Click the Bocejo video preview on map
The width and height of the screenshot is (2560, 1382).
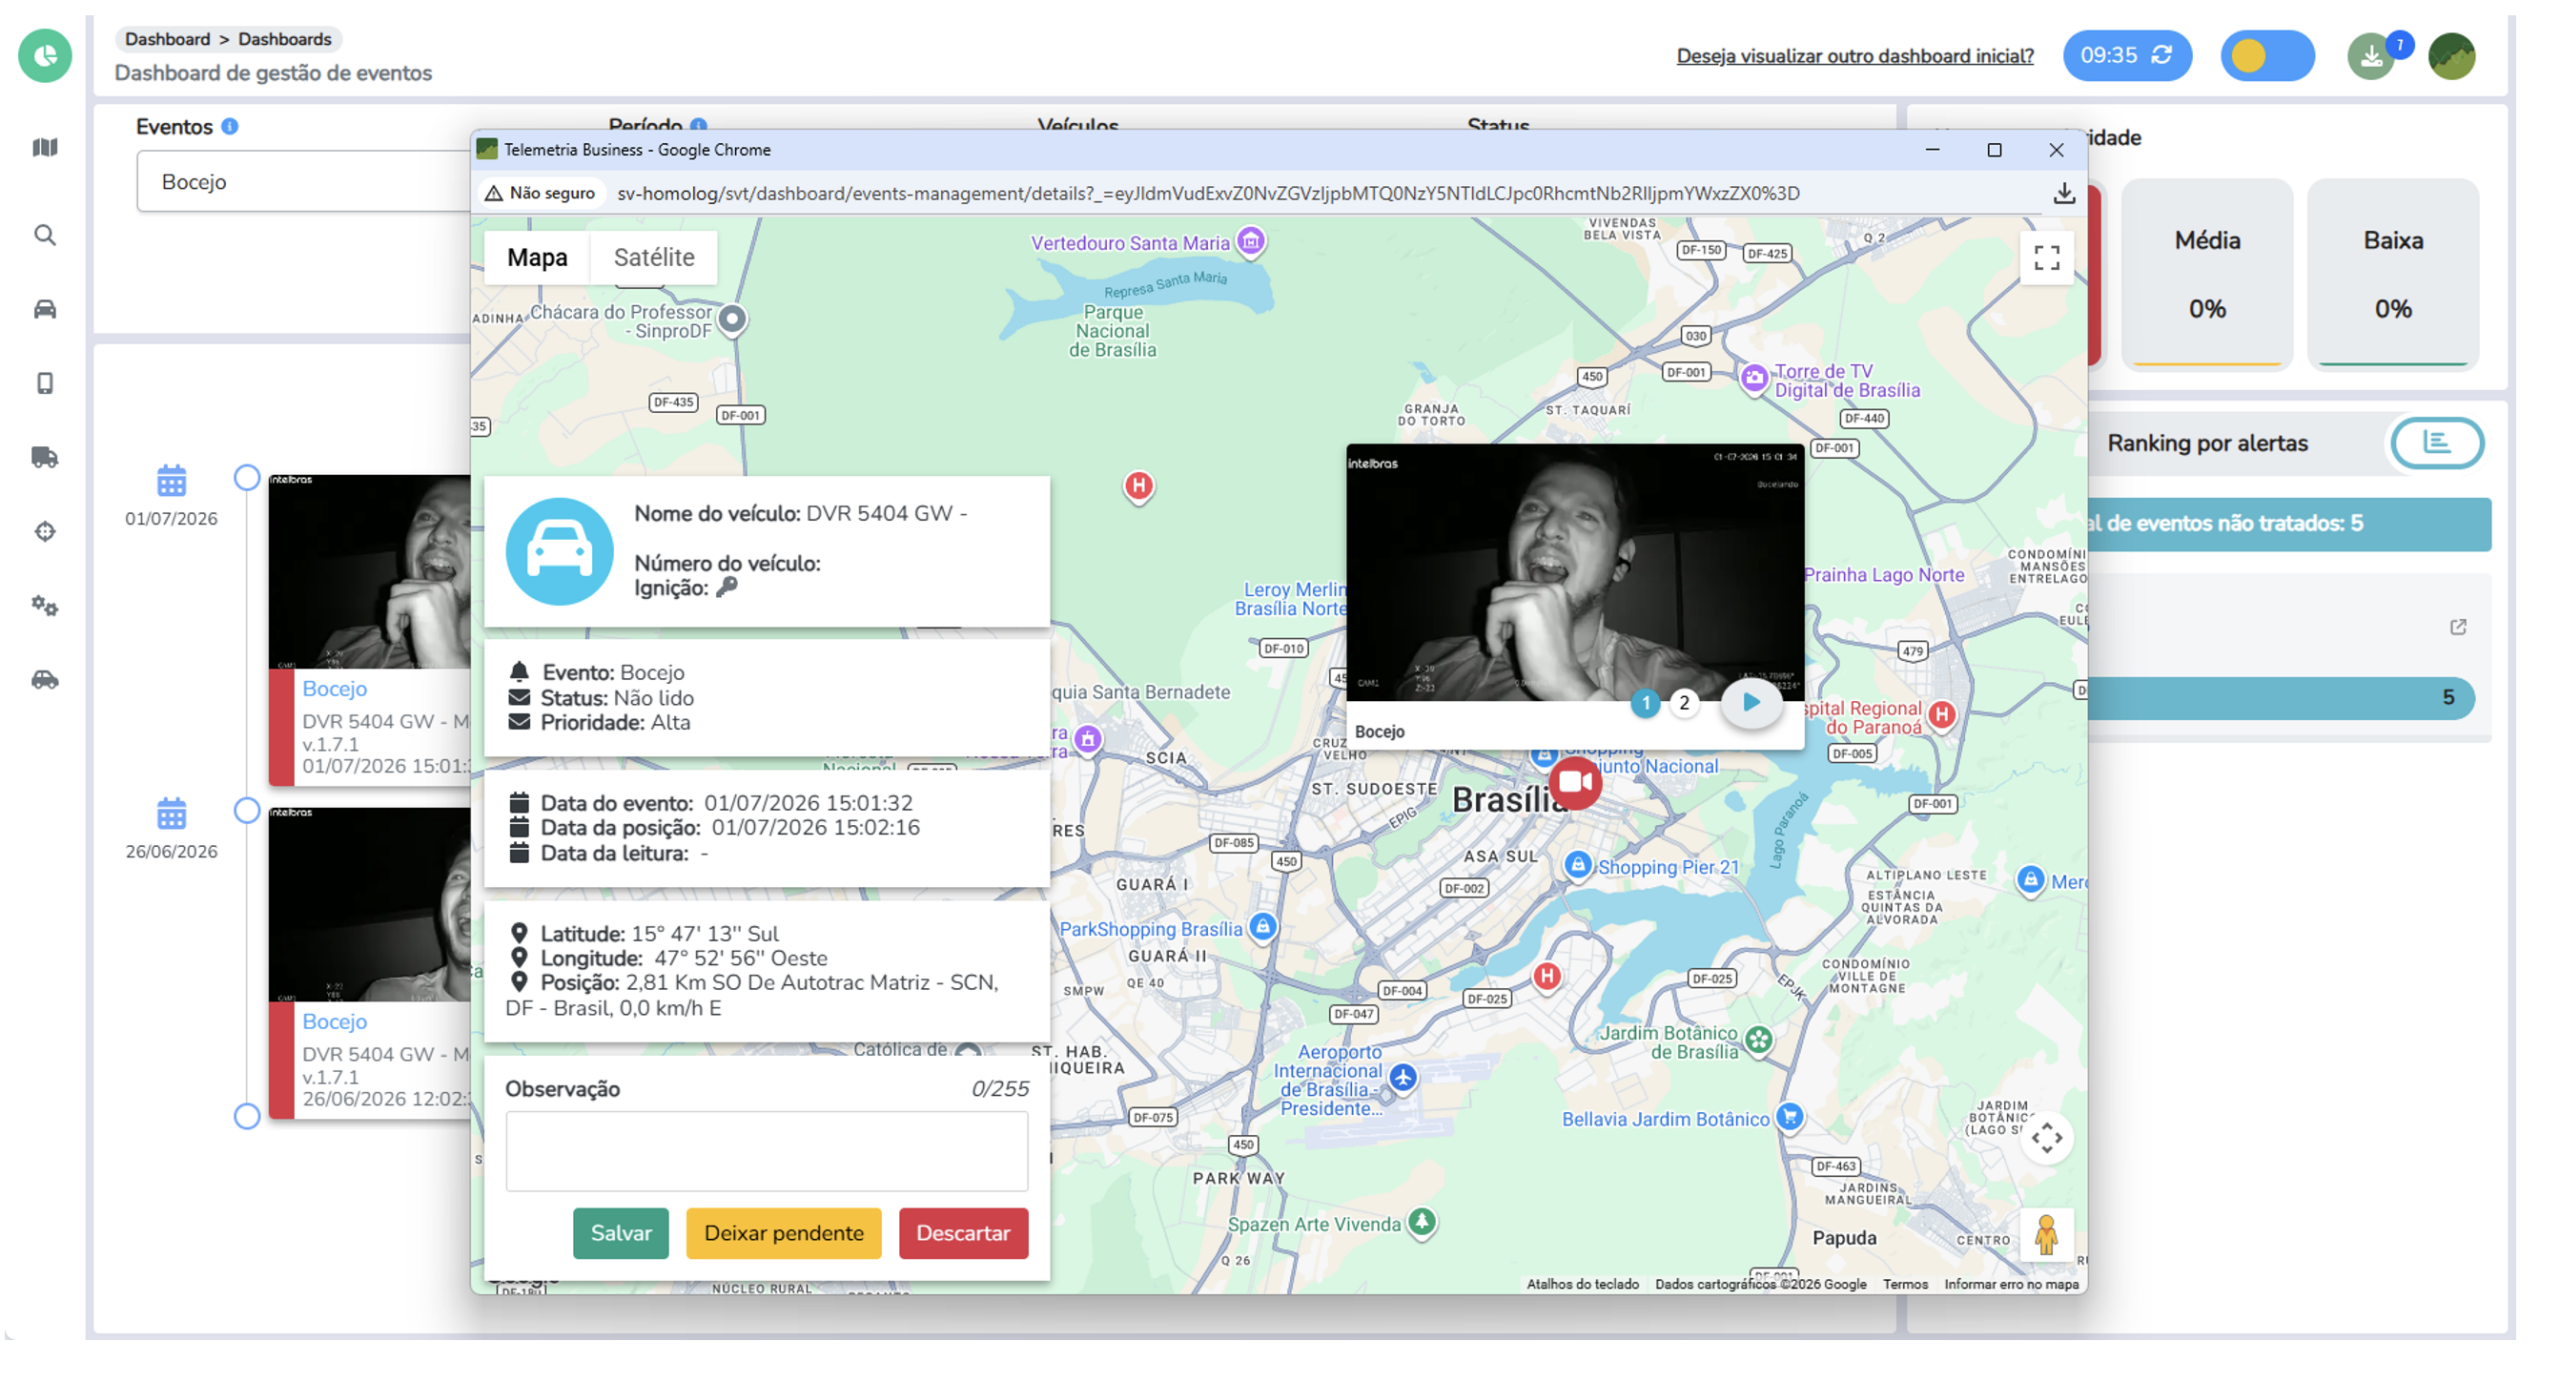pos(1574,571)
